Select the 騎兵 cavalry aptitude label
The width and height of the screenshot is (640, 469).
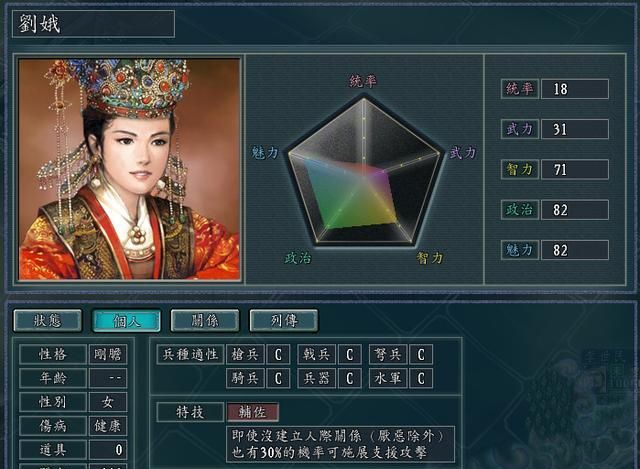[x=245, y=378]
